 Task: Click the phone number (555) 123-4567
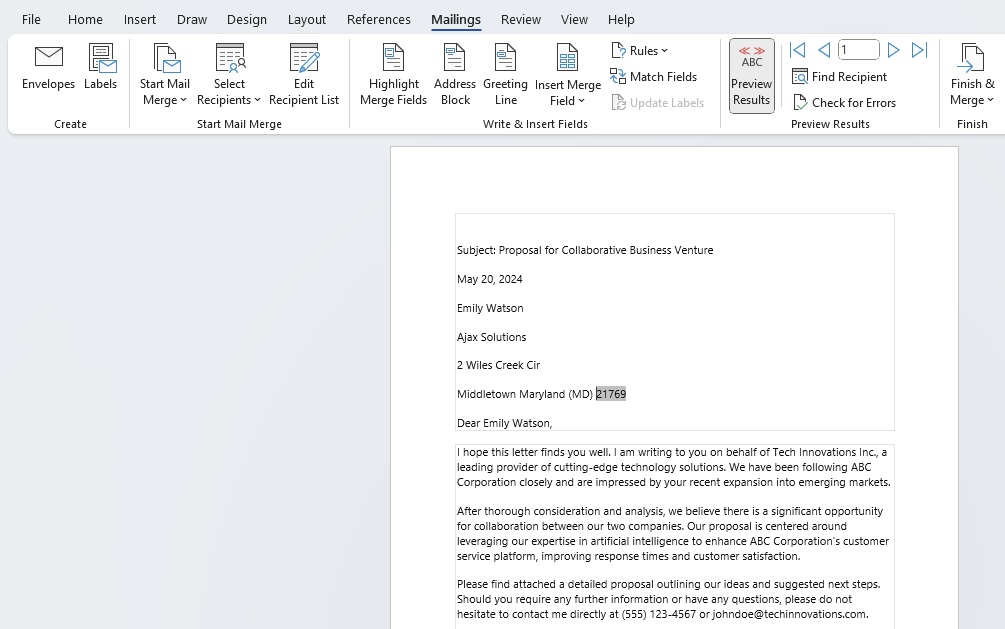point(658,614)
